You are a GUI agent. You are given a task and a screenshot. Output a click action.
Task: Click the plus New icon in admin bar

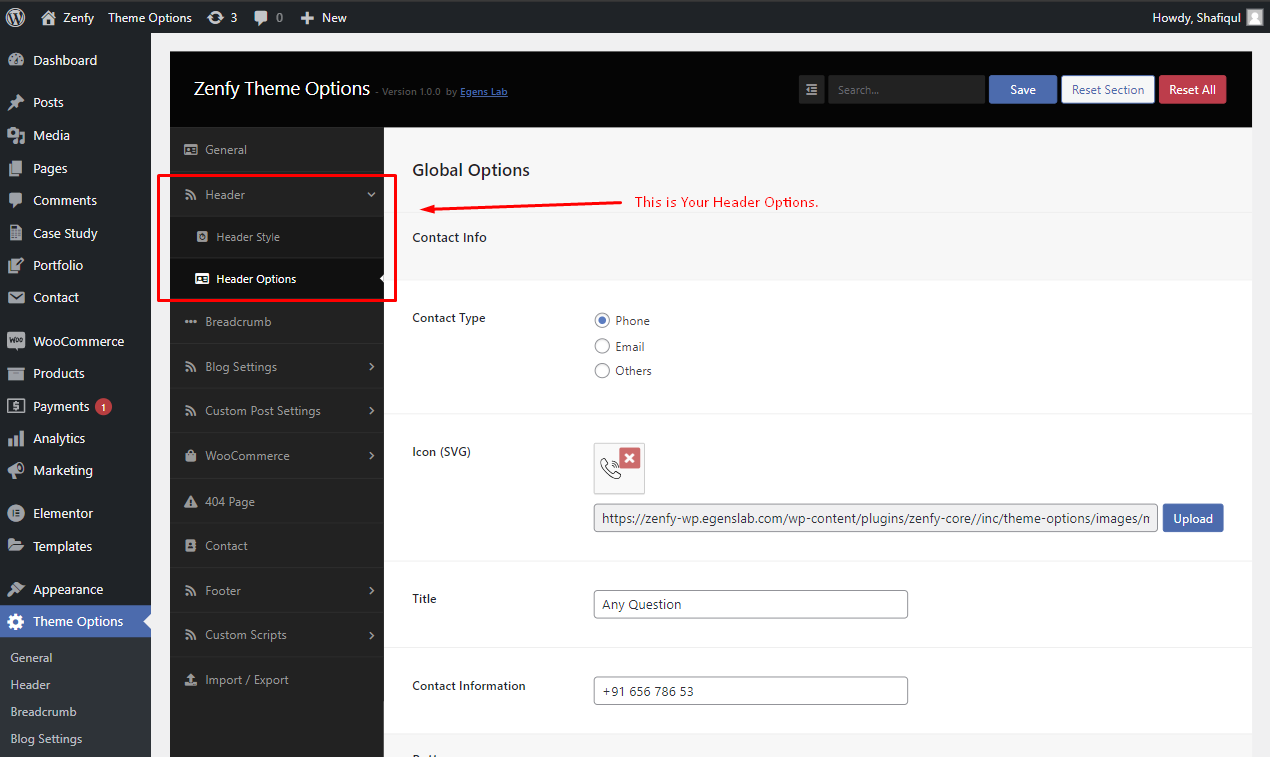click(307, 18)
